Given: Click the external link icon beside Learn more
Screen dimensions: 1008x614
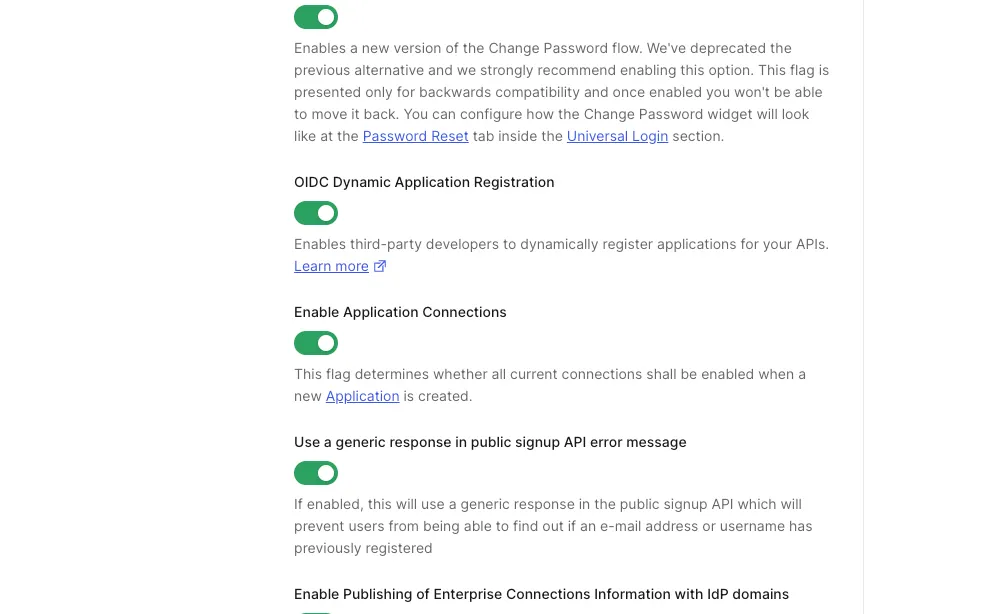Looking at the screenshot, I should pos(380,266).
